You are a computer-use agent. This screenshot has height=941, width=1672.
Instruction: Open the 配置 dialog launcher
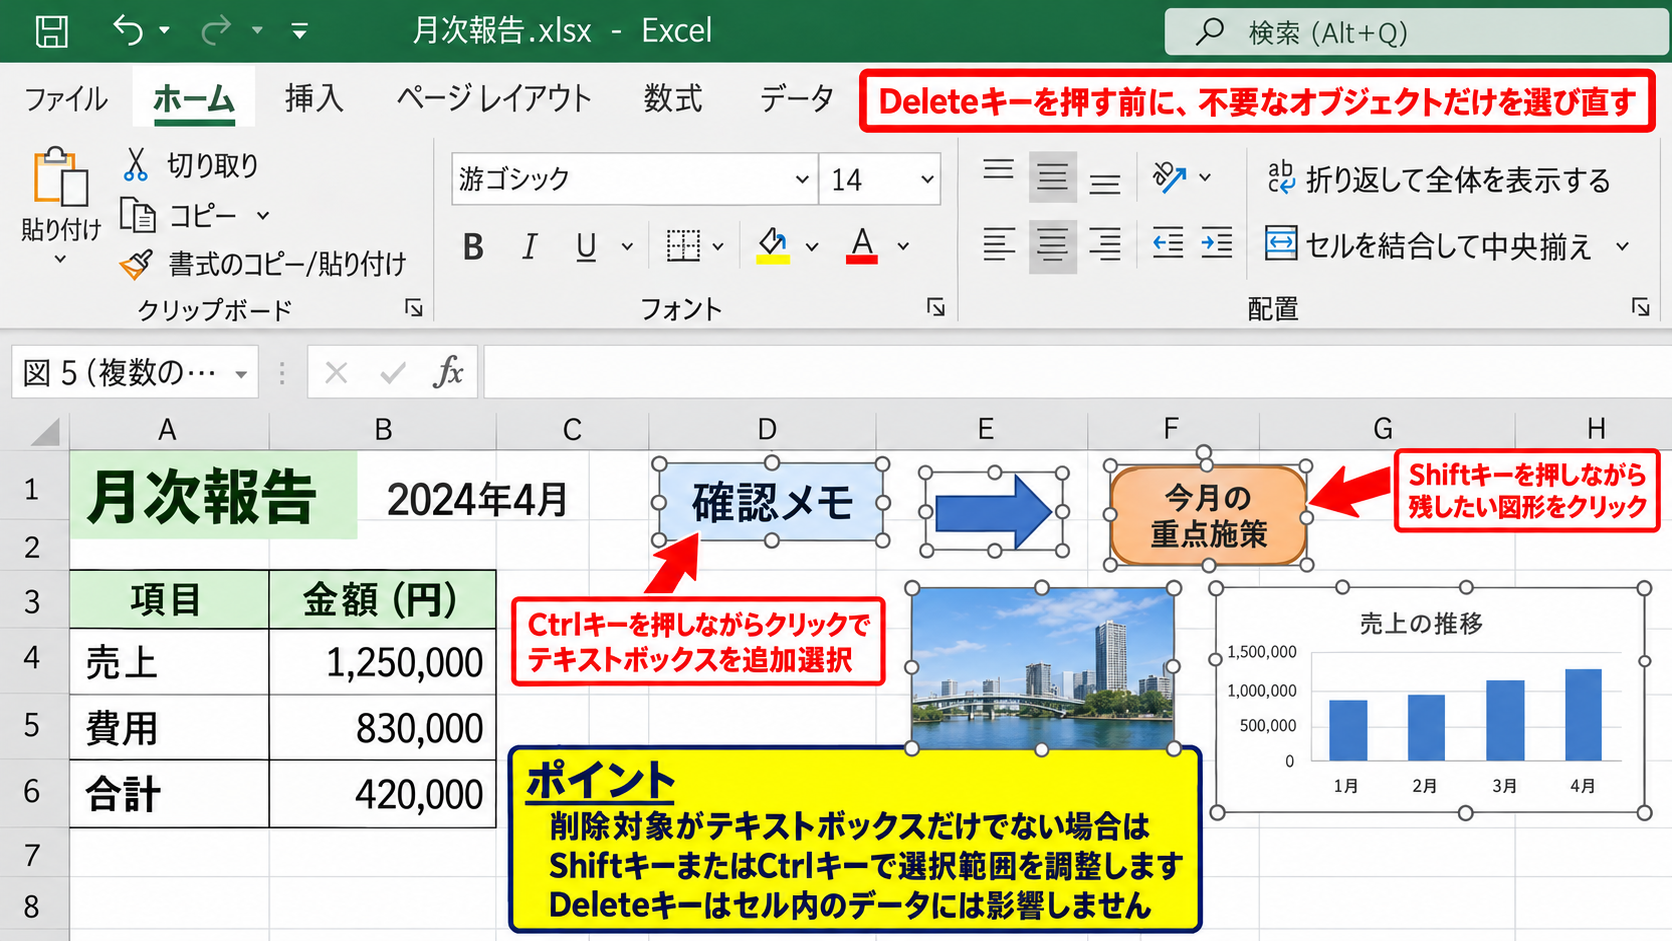[x=1641, y=307]
